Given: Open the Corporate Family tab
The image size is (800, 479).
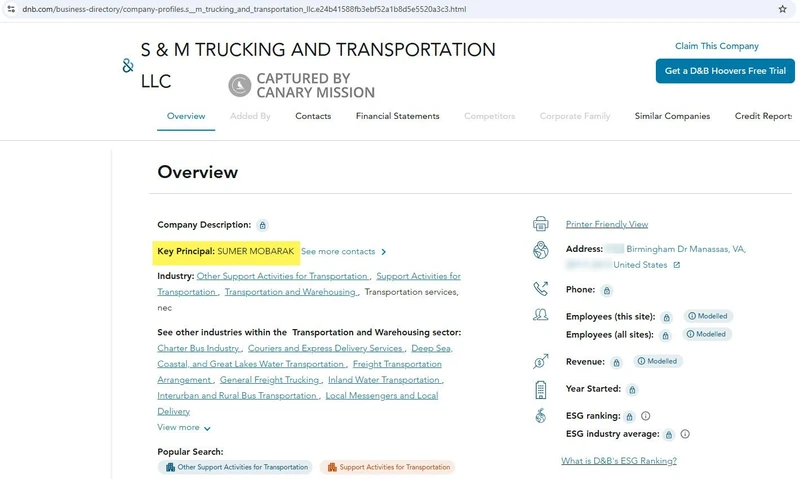Looking at the screenshot, I should (x=574, y=116).
